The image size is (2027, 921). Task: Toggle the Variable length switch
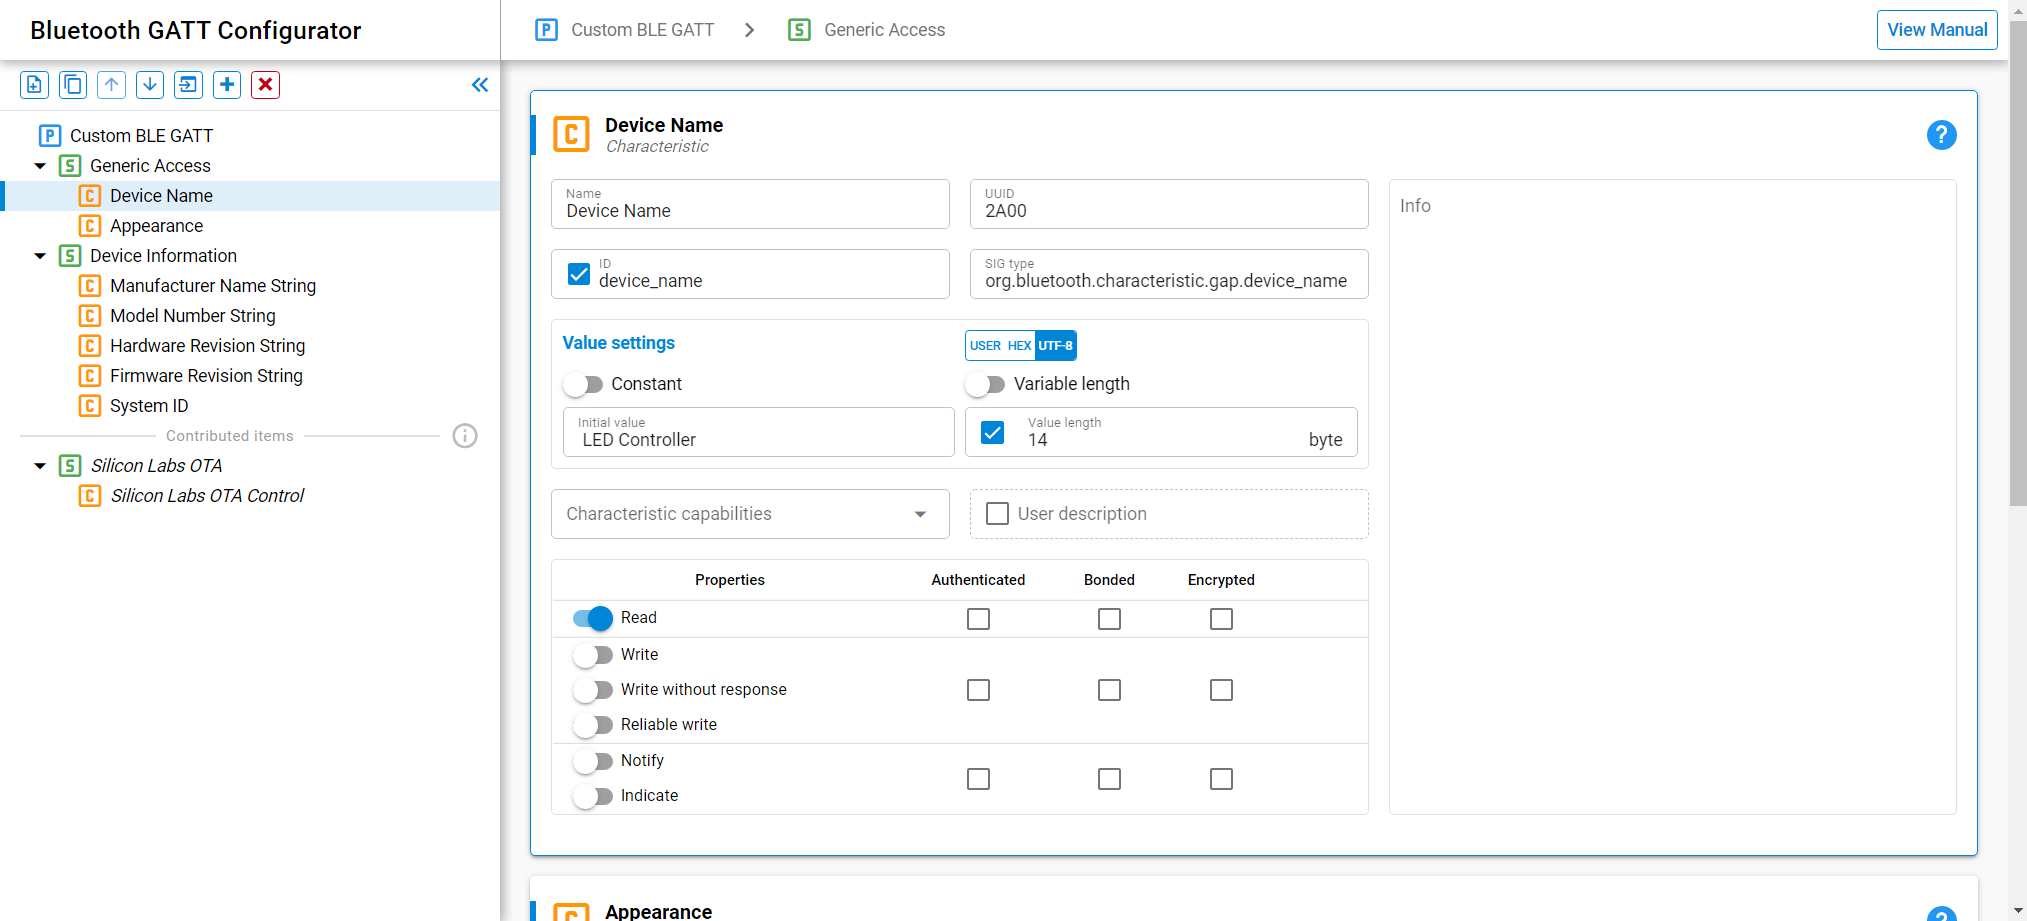(x=985, y=384)
